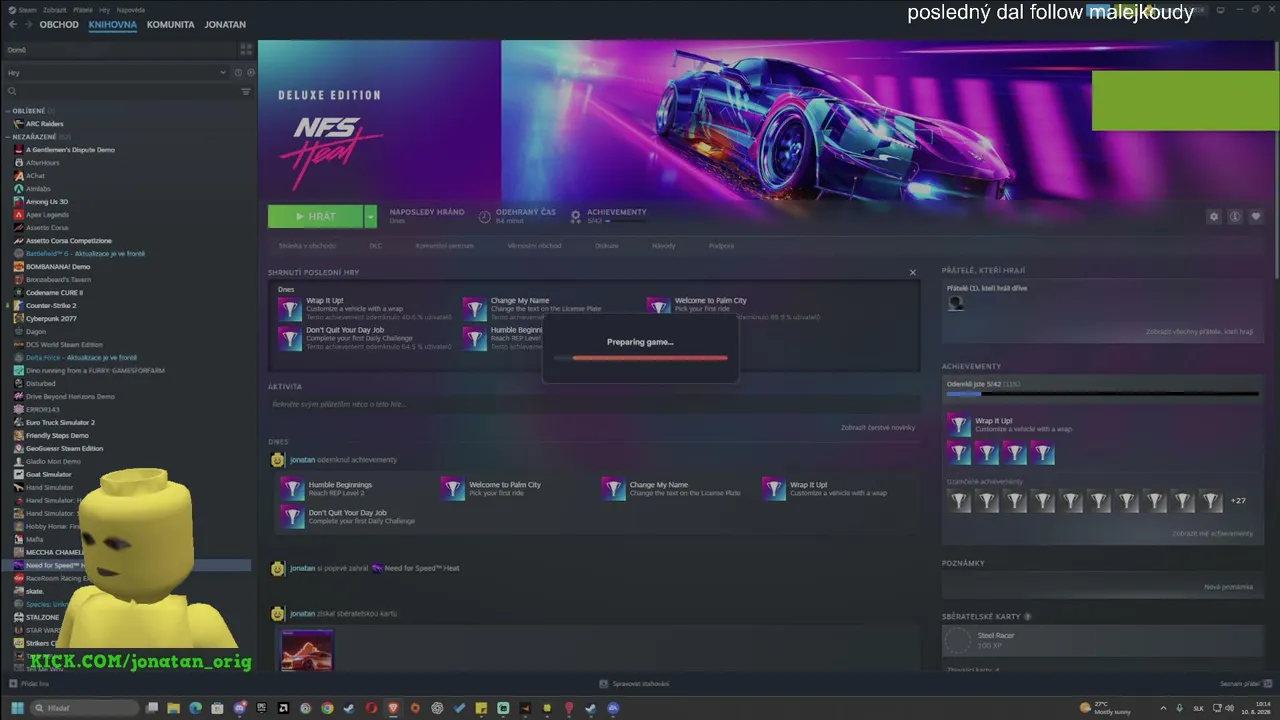Select Counter-Strike 2 in library list
Image resolution: width=1280 pixels, height=720 pixels.
pyautogui.click(x=51, y=306)
